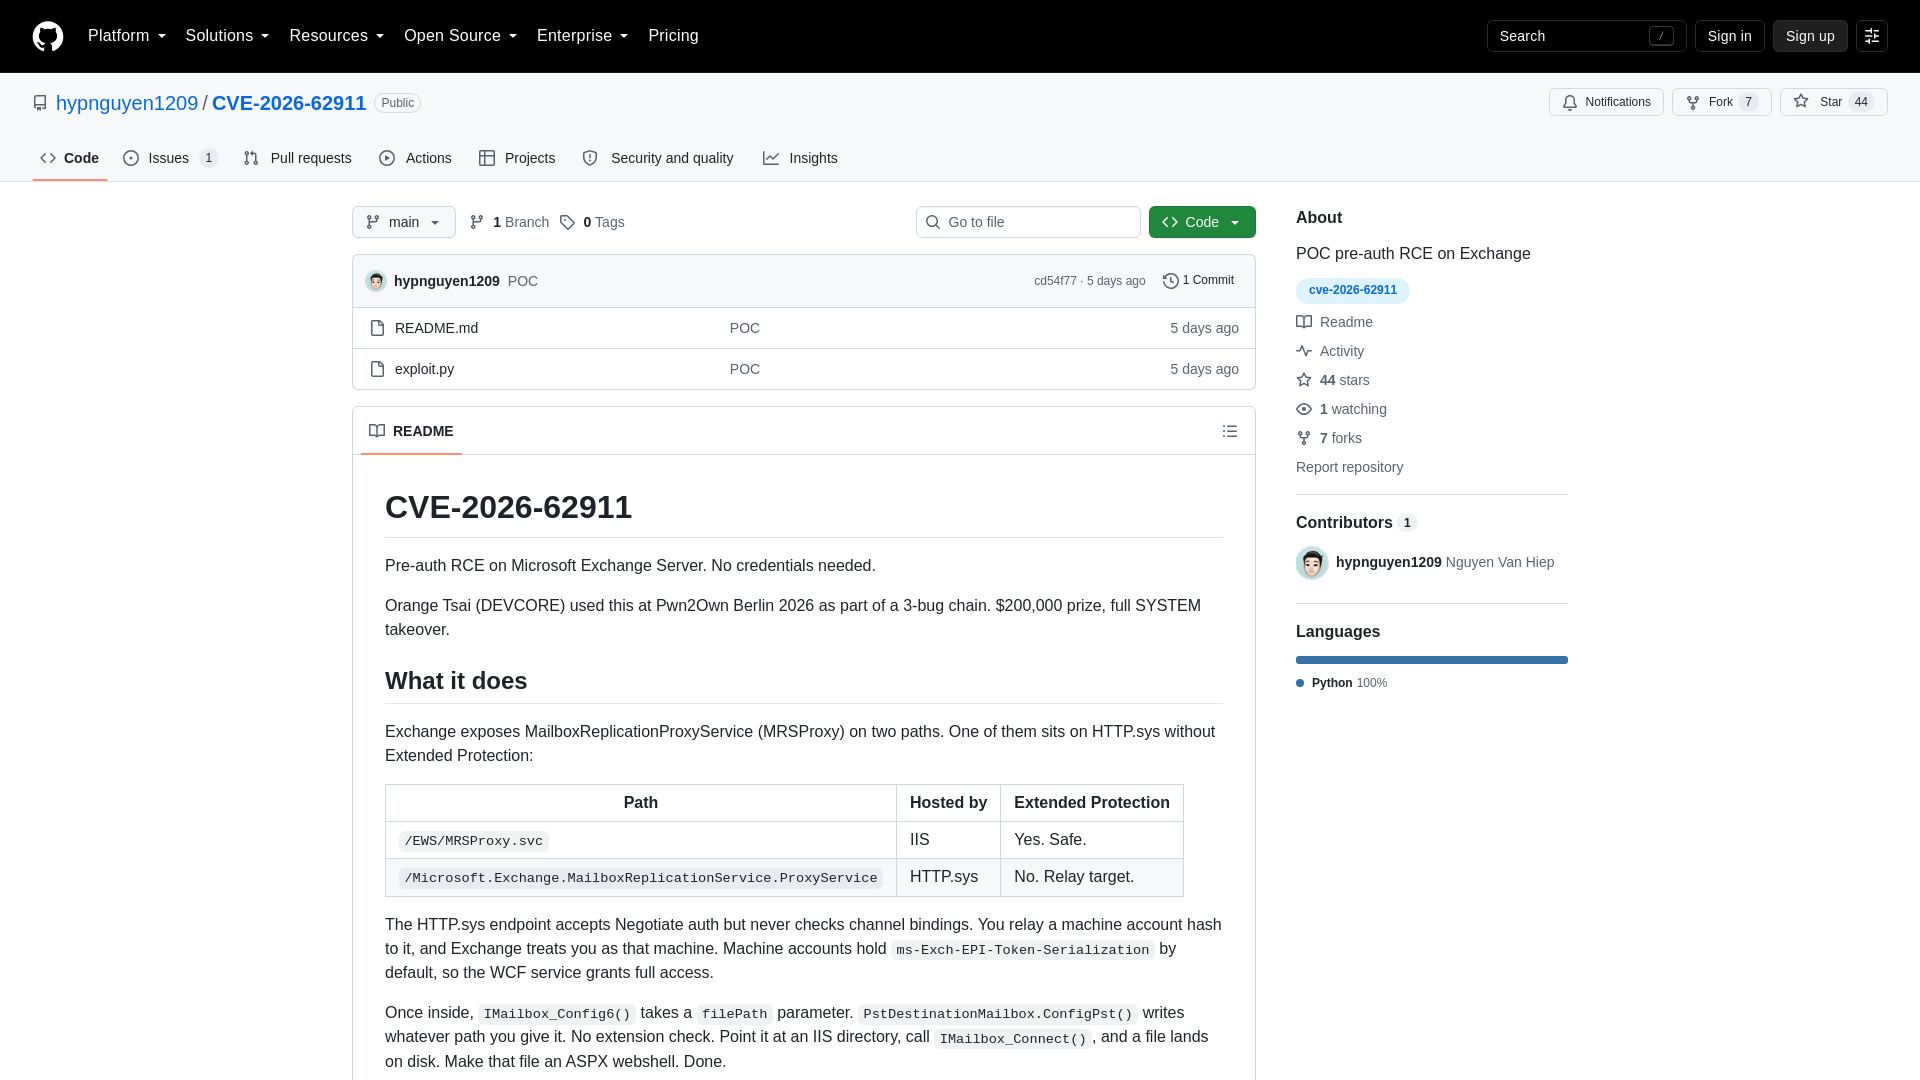Open contributor avatar of hypnguyen1209
This screenshot has width=1920, height=1080.
[1312, 563]
